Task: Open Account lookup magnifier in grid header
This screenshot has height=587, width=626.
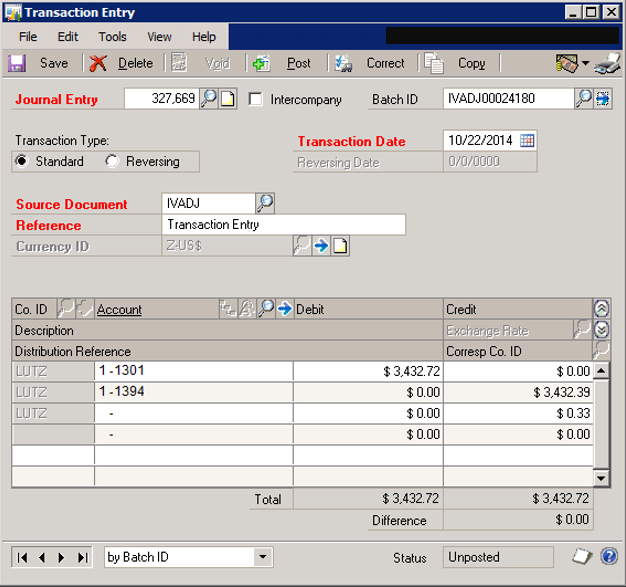Action: tap(266, 309)
